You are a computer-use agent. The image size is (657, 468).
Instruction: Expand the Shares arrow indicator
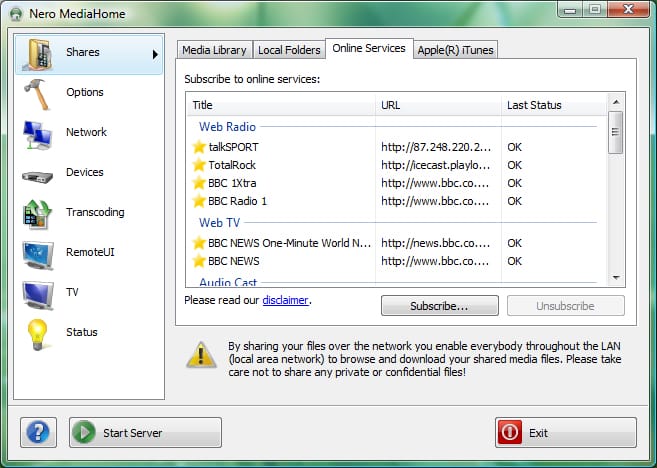tap(155, 54)
